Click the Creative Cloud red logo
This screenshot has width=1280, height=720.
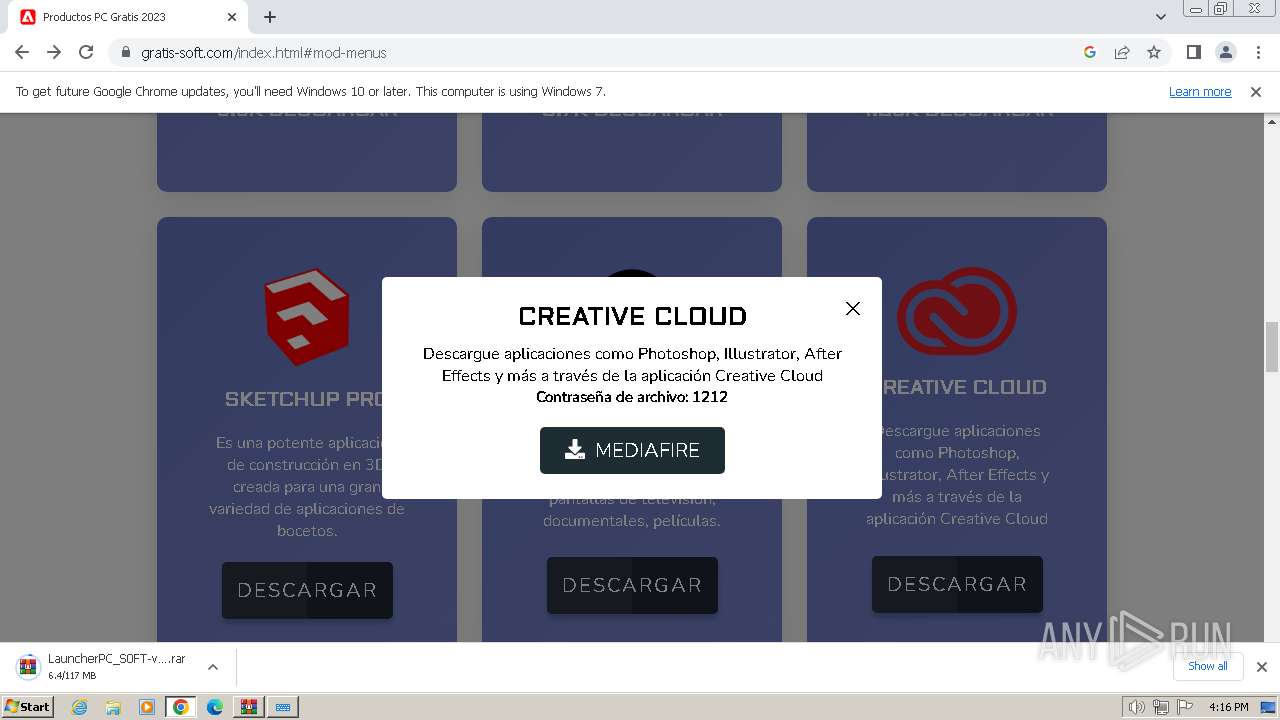pos(957,312)
